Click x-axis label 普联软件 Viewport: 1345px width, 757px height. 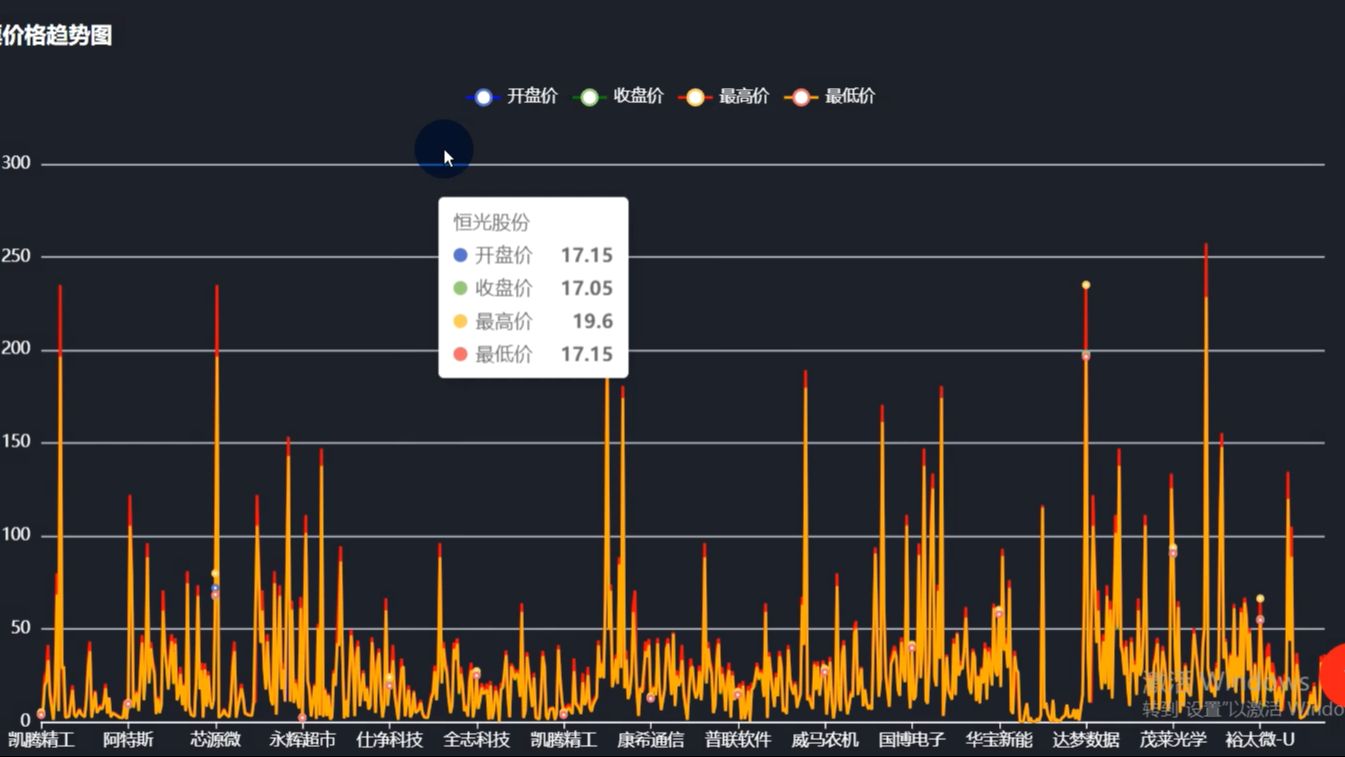pos(738,740)
